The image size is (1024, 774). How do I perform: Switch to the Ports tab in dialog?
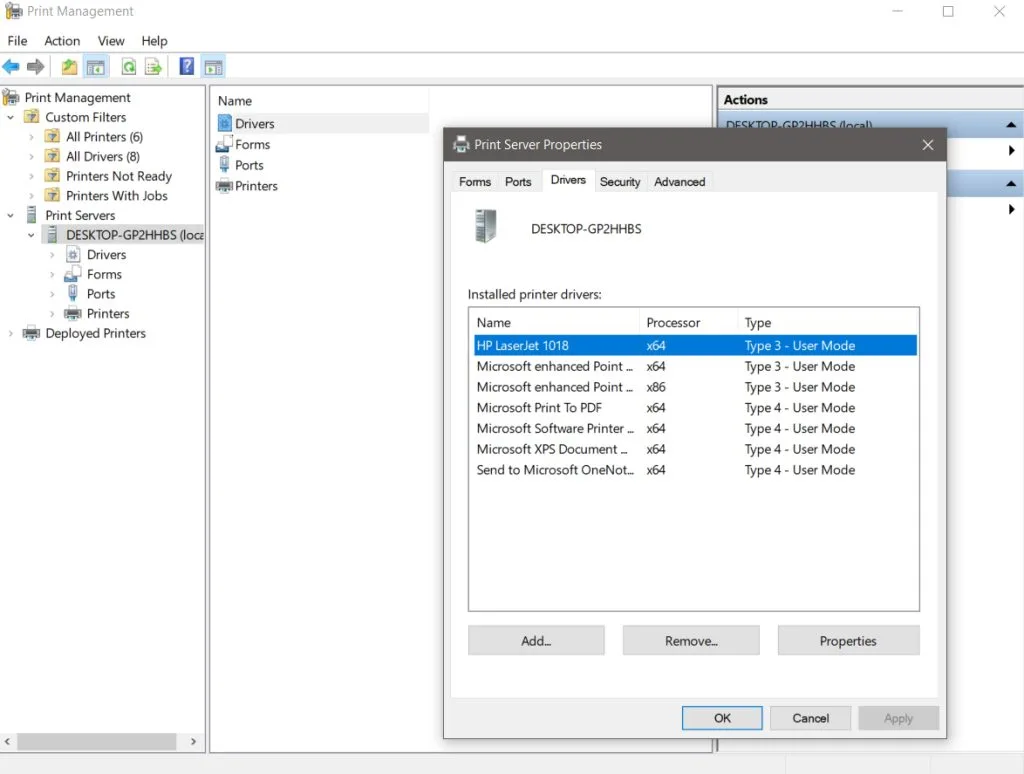coord(519,182)
